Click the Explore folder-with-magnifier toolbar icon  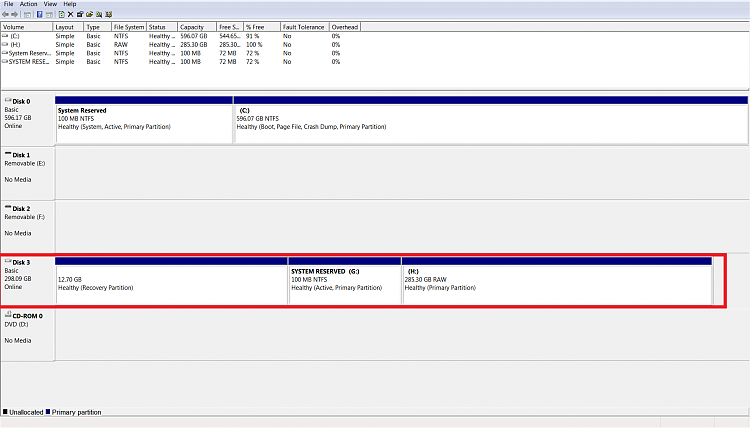click(x=99, y=14)
